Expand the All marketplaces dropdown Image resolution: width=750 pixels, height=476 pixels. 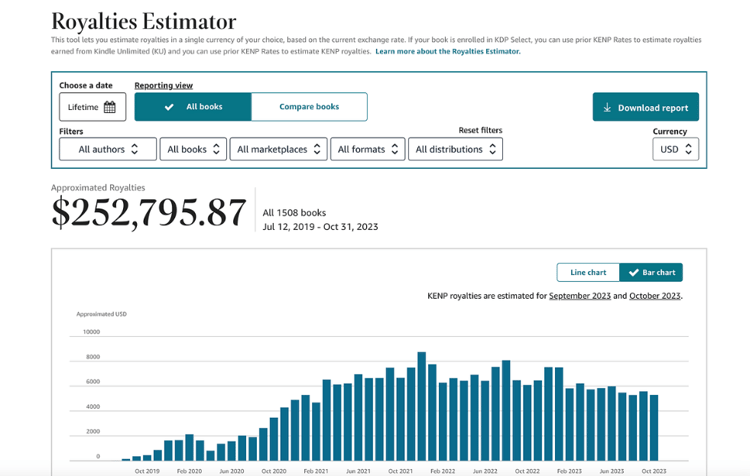(x=278, y=149)
